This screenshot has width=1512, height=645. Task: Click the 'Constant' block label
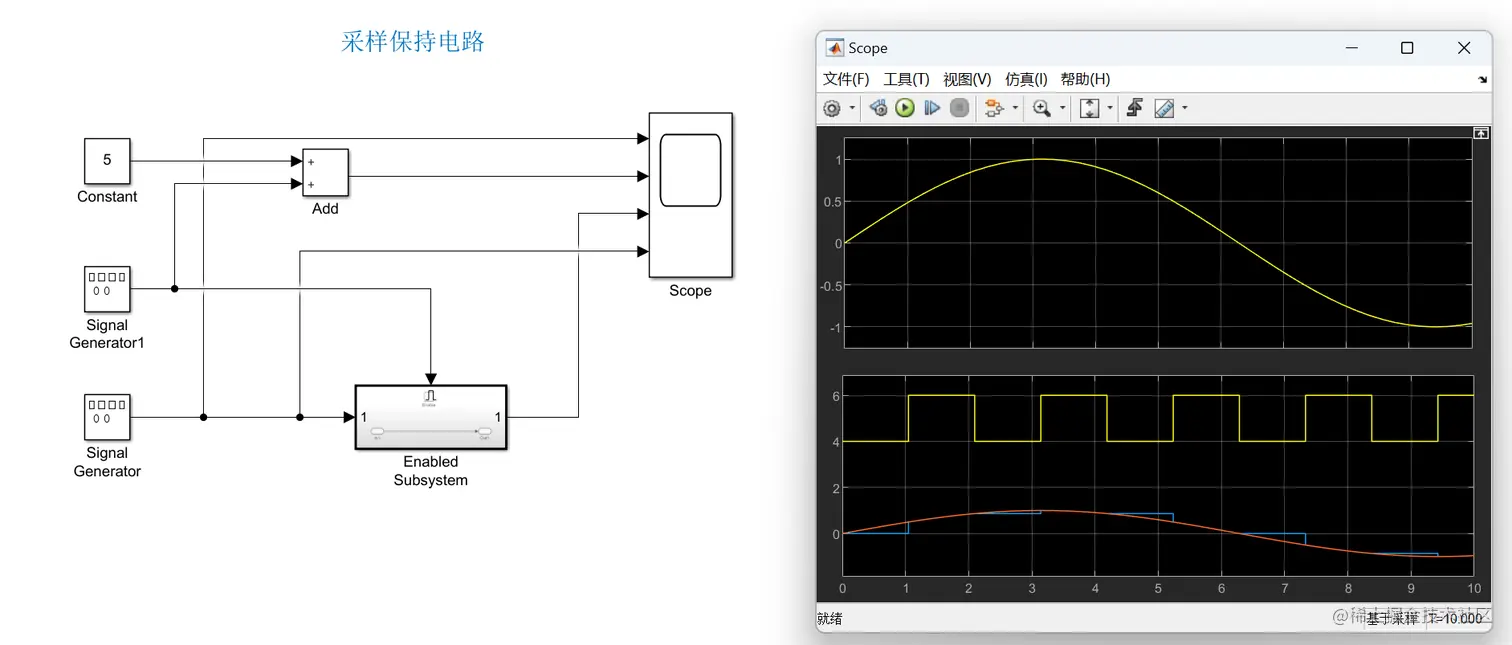click(x=107, y=197)
